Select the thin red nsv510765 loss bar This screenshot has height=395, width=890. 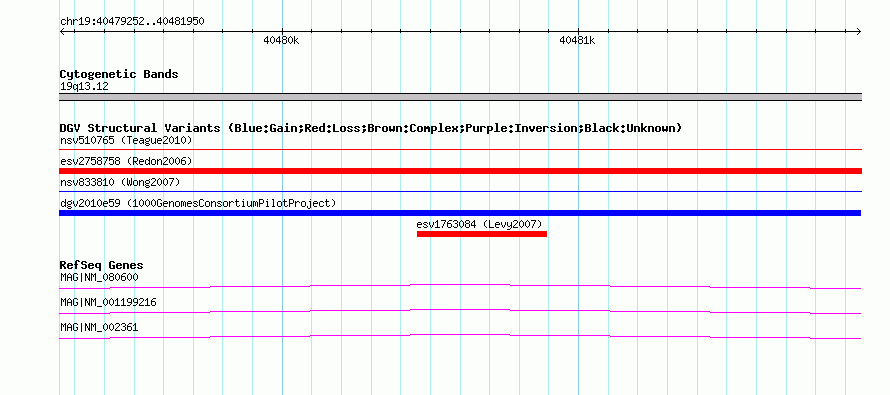pos(460,149)
